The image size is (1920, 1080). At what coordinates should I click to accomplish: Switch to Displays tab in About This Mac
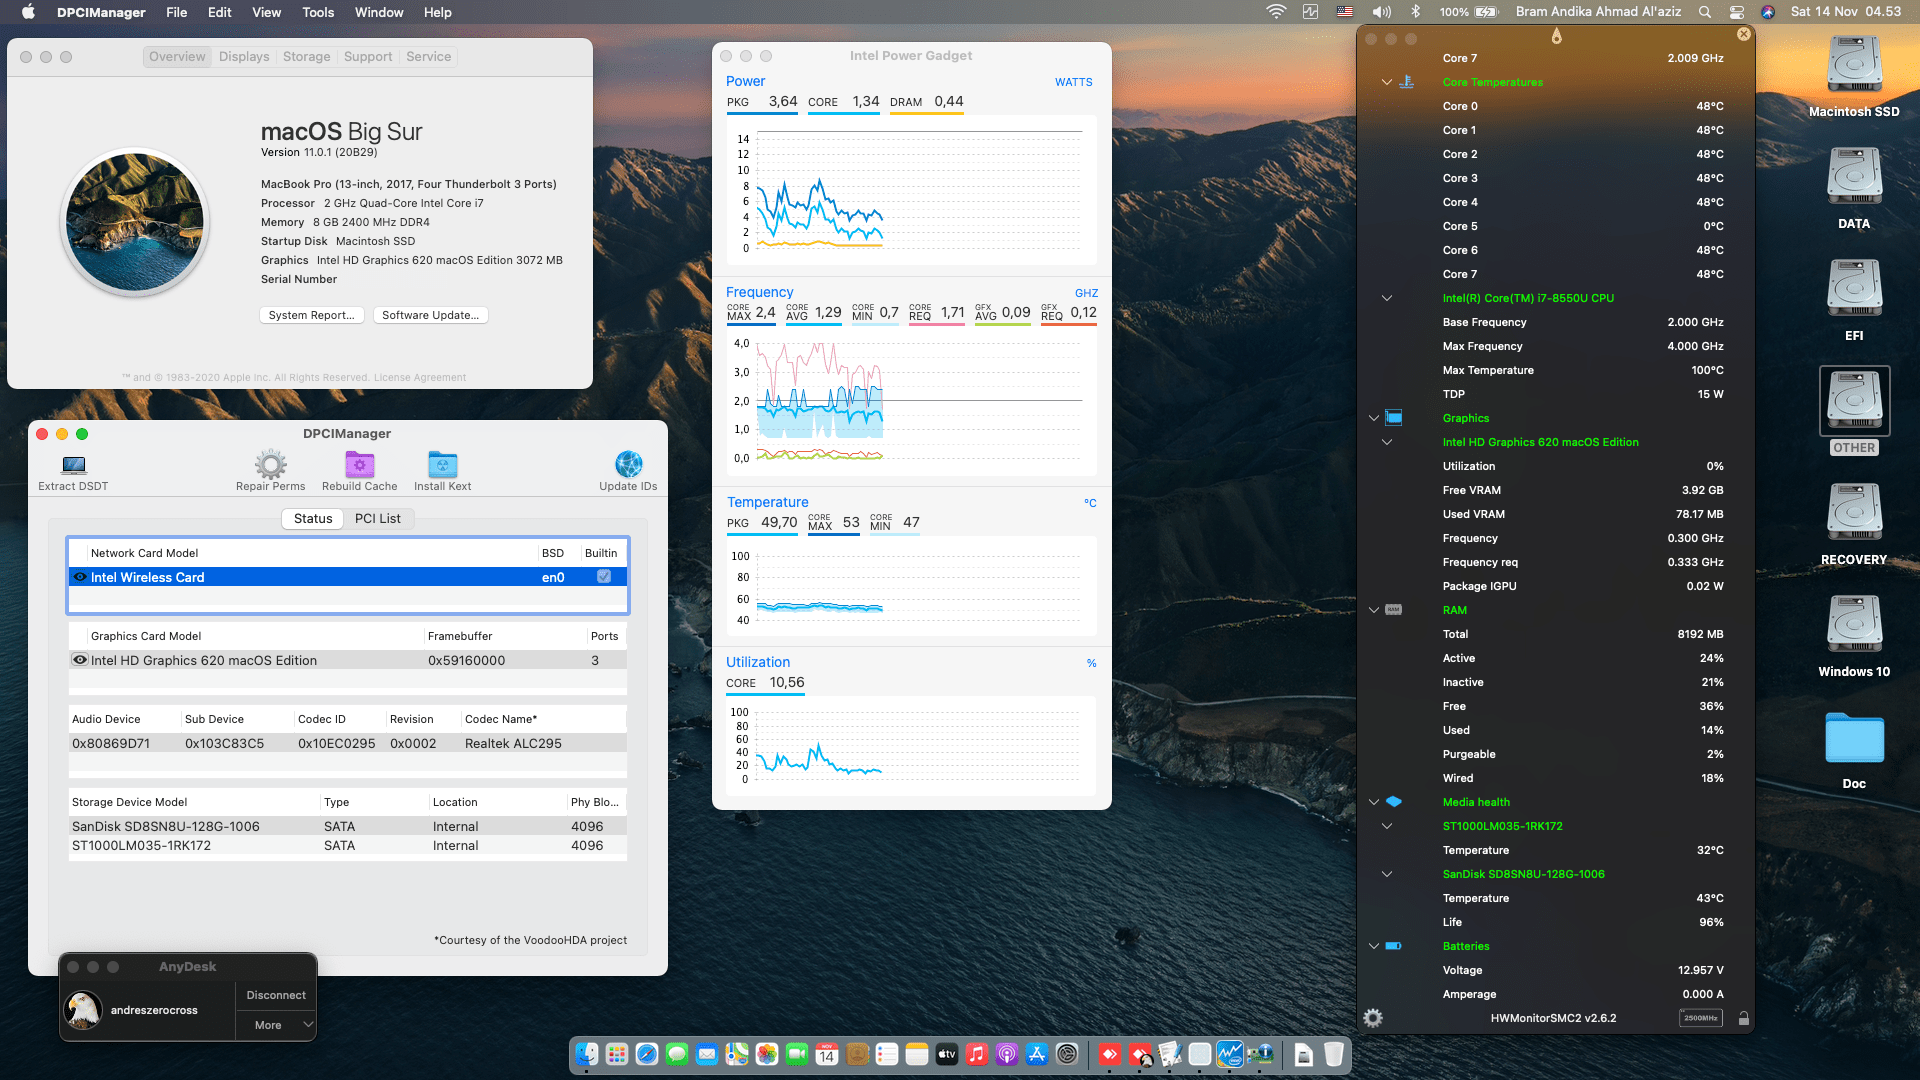coord(244,56)
